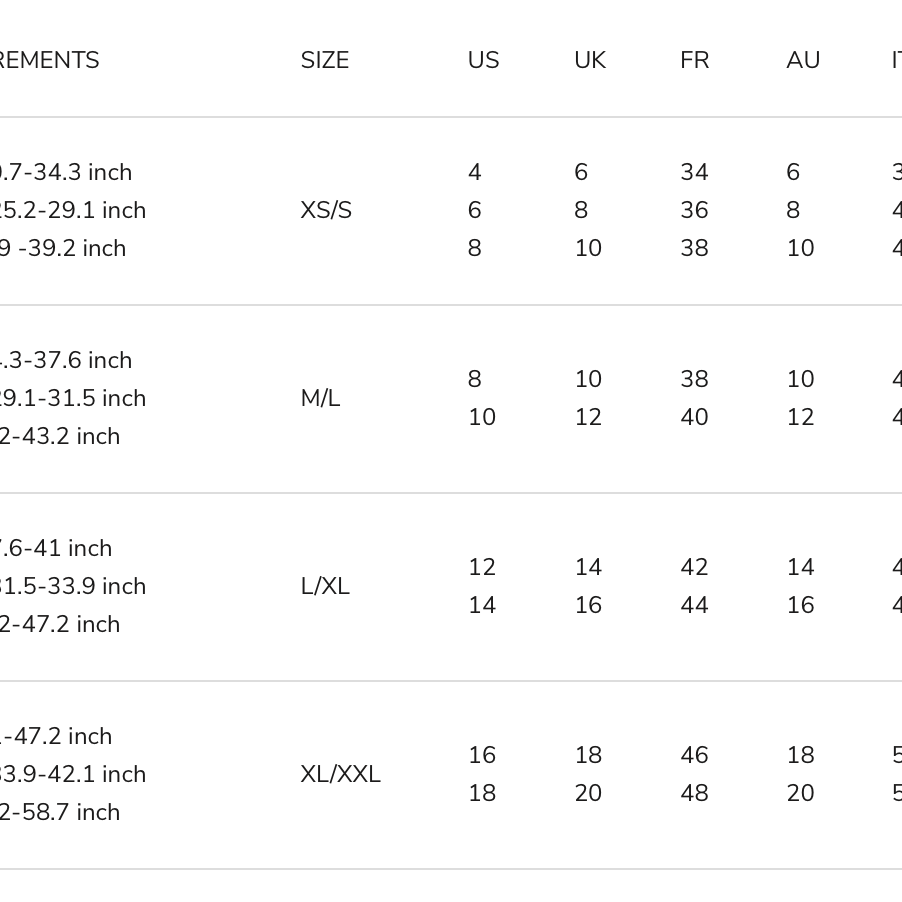Viewport: 902px width, 902px height.
Task: Select the XS/S size label
Action: [x=326, y=211]
